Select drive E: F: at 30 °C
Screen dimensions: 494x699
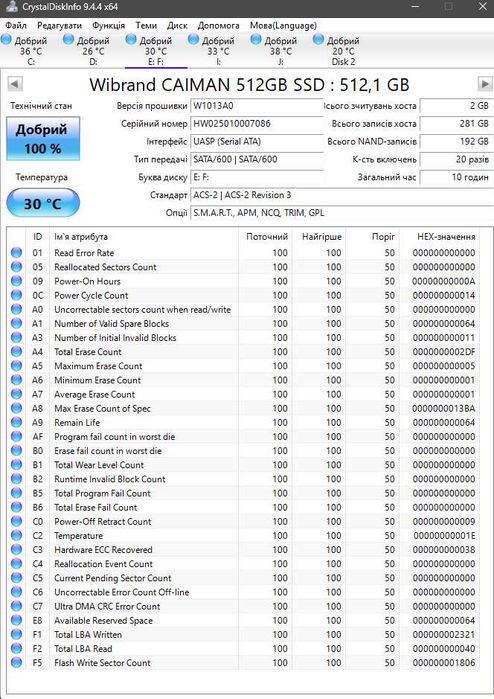coord(156,51)
